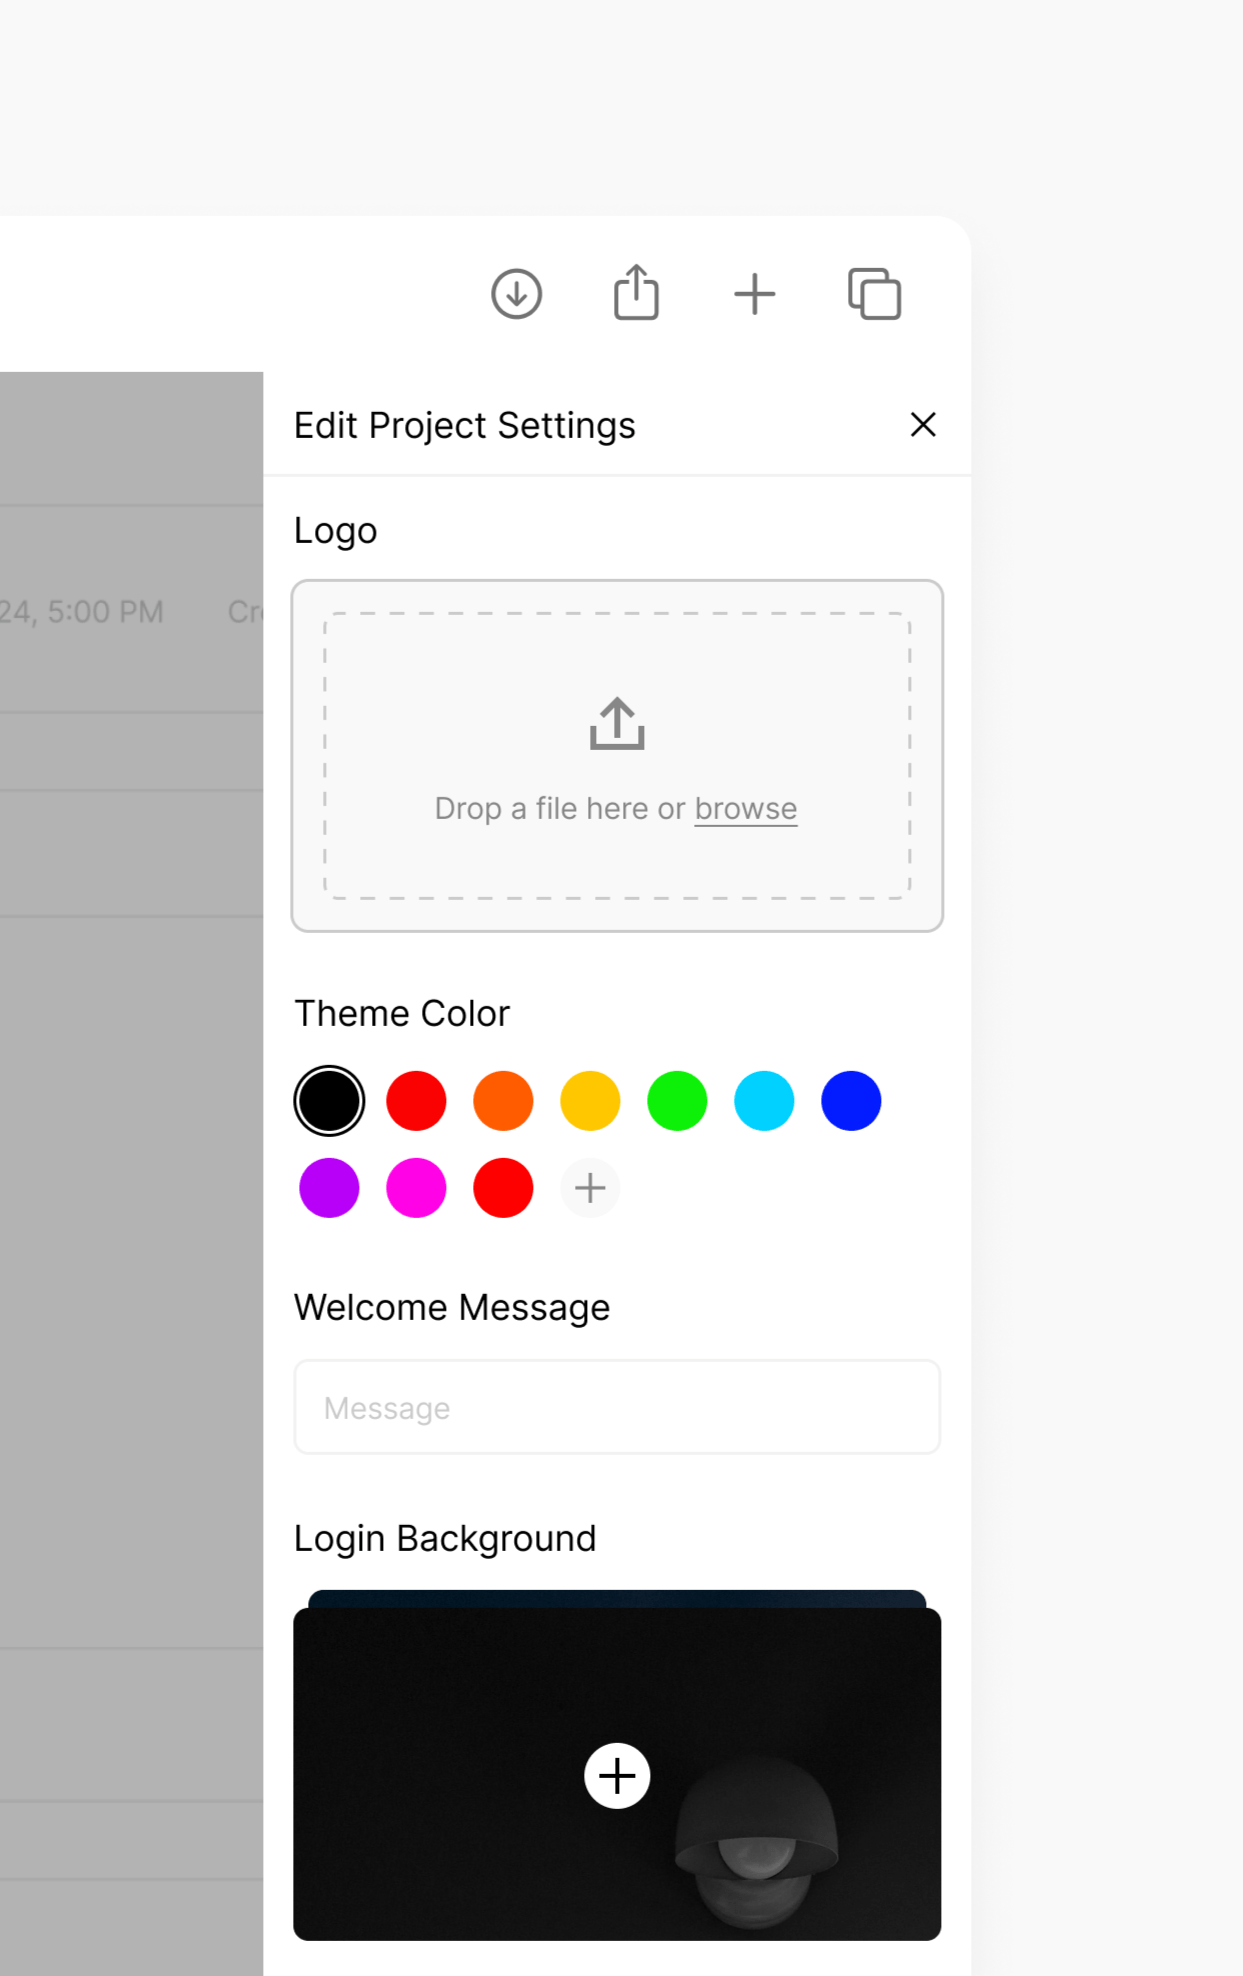Select the red swatch beside magenta
The width and height of the screenshot is (1243, 1976).
point(503,1188)
